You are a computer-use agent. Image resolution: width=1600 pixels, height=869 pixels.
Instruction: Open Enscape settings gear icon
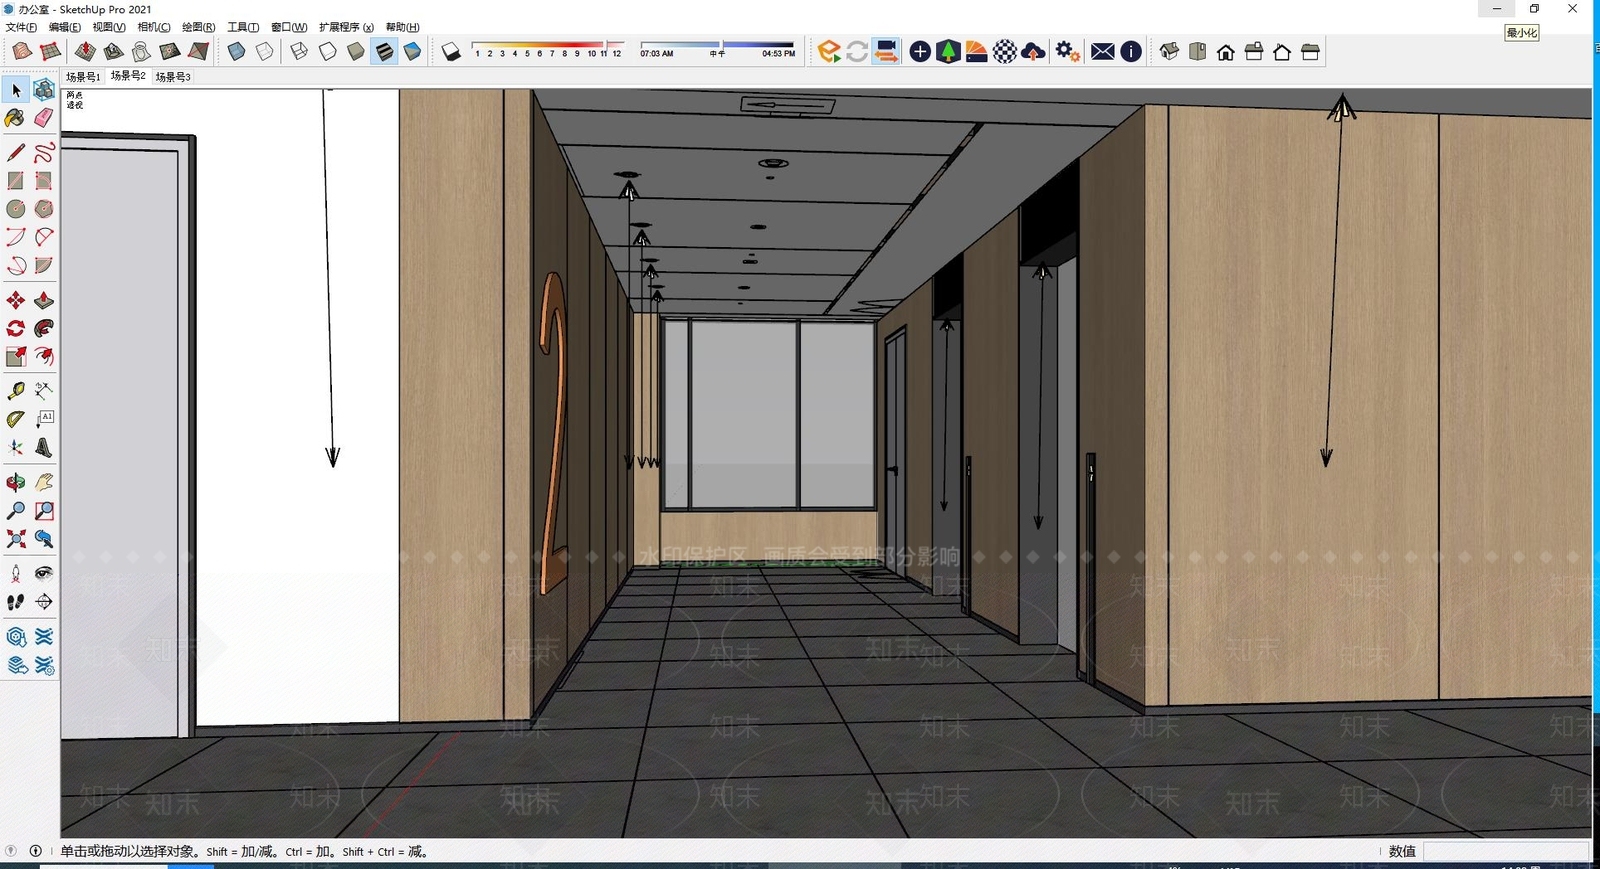click(x=1067, y=51)
